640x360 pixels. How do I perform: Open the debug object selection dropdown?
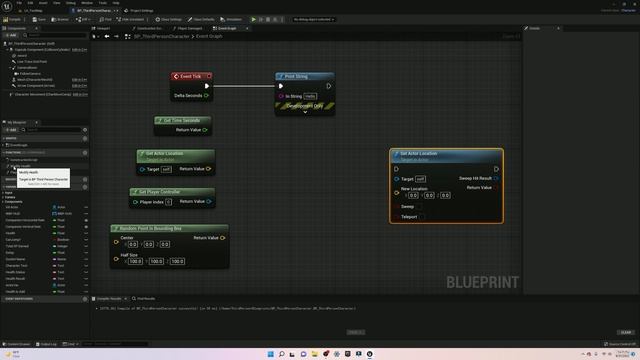tap(313, 19)
